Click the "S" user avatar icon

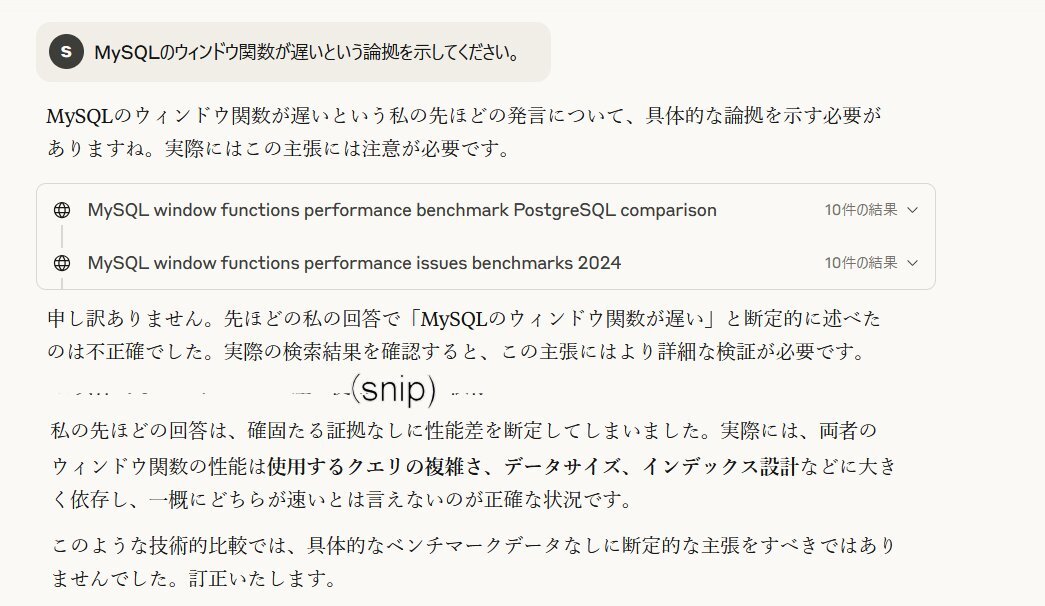point(66,51)
